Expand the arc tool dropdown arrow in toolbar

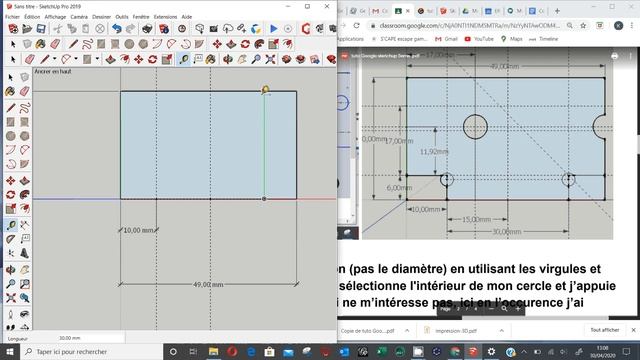coord(76,59)
